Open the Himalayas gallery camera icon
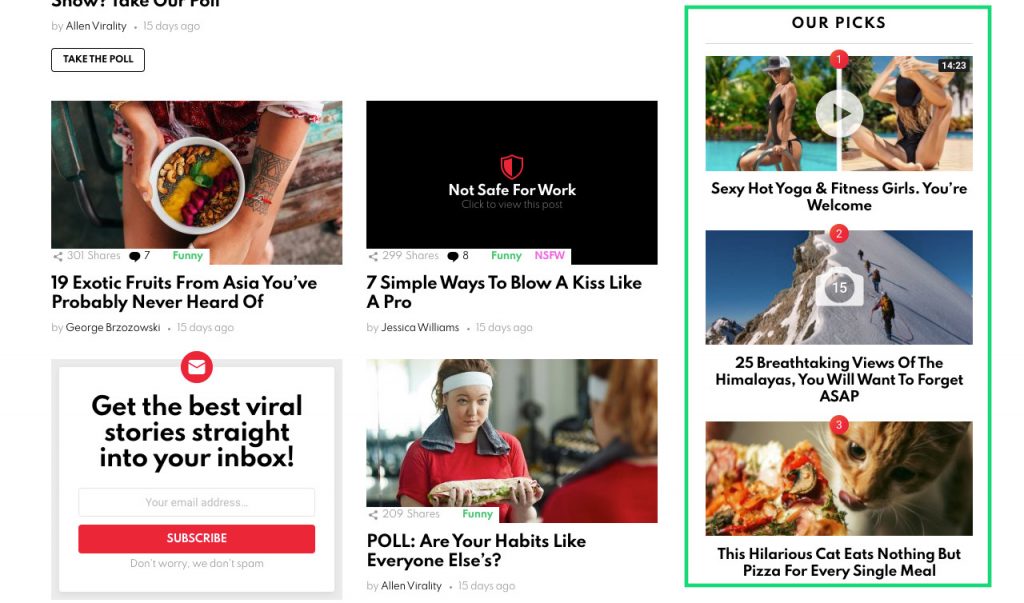The image size is (1024, 603). [x=839, y=287]
